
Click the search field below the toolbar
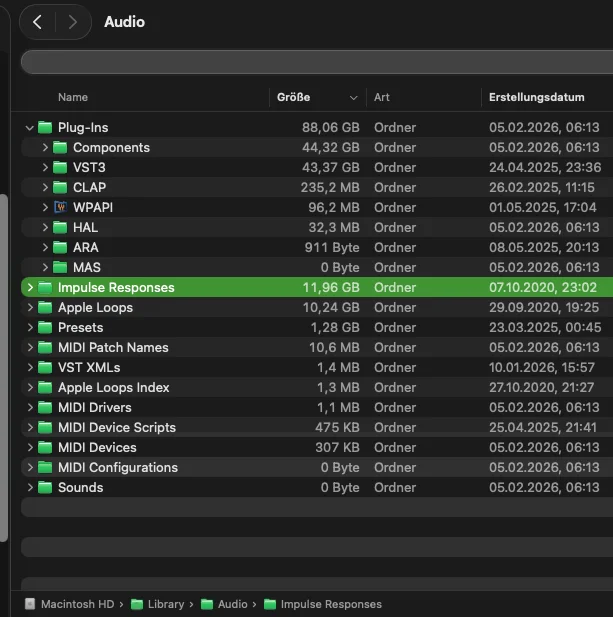(x=316, y=62)
